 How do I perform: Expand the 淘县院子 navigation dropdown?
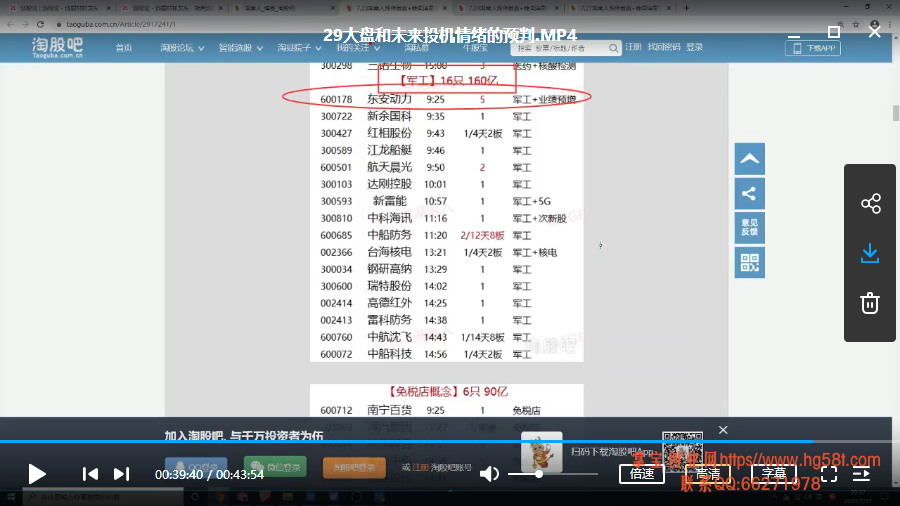(x=299, y=48)
